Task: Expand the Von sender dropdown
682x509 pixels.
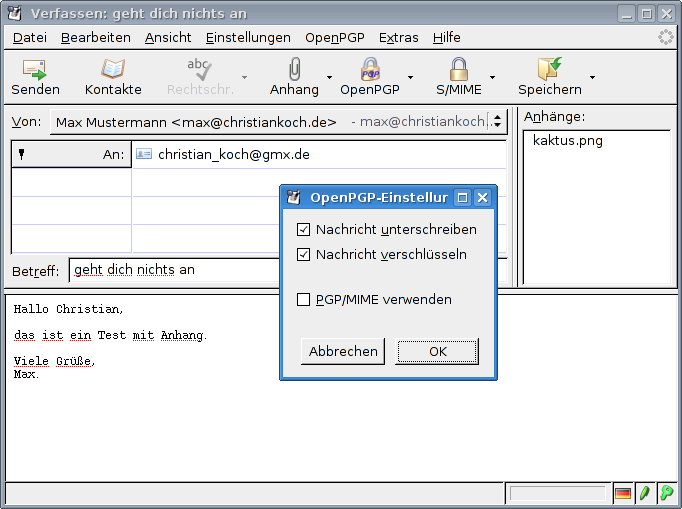Action: tap(497, 122)
